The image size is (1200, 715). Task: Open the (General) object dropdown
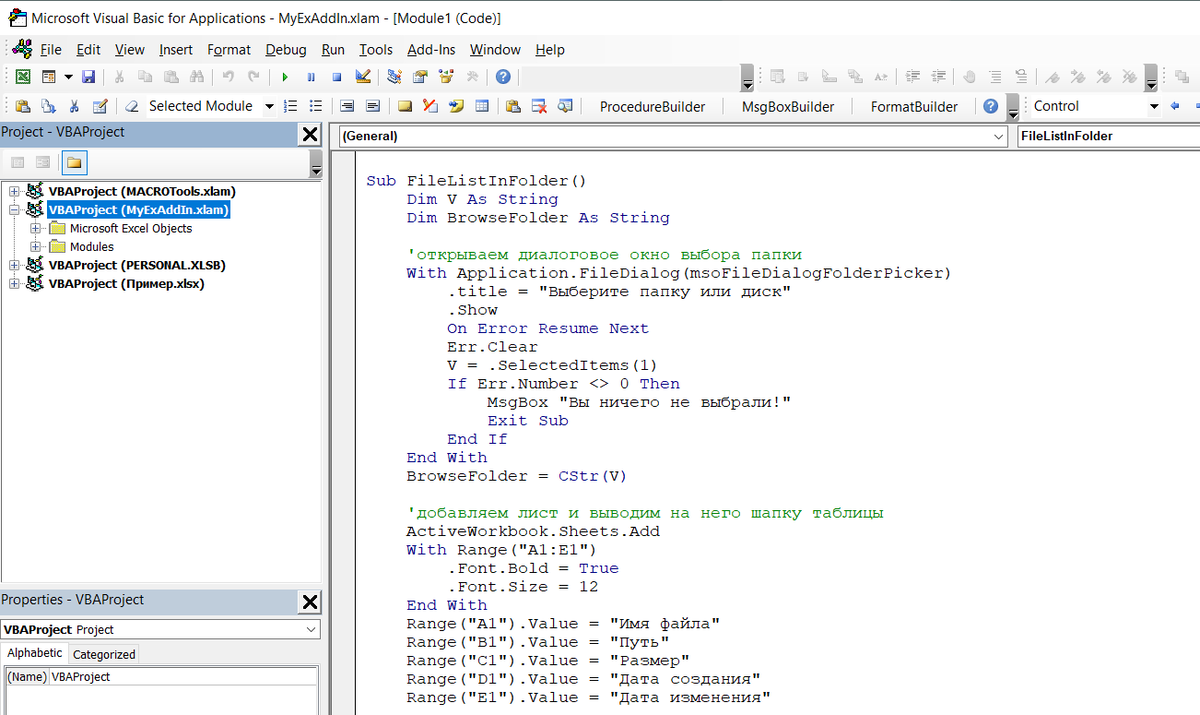click(x=999, y=136)
